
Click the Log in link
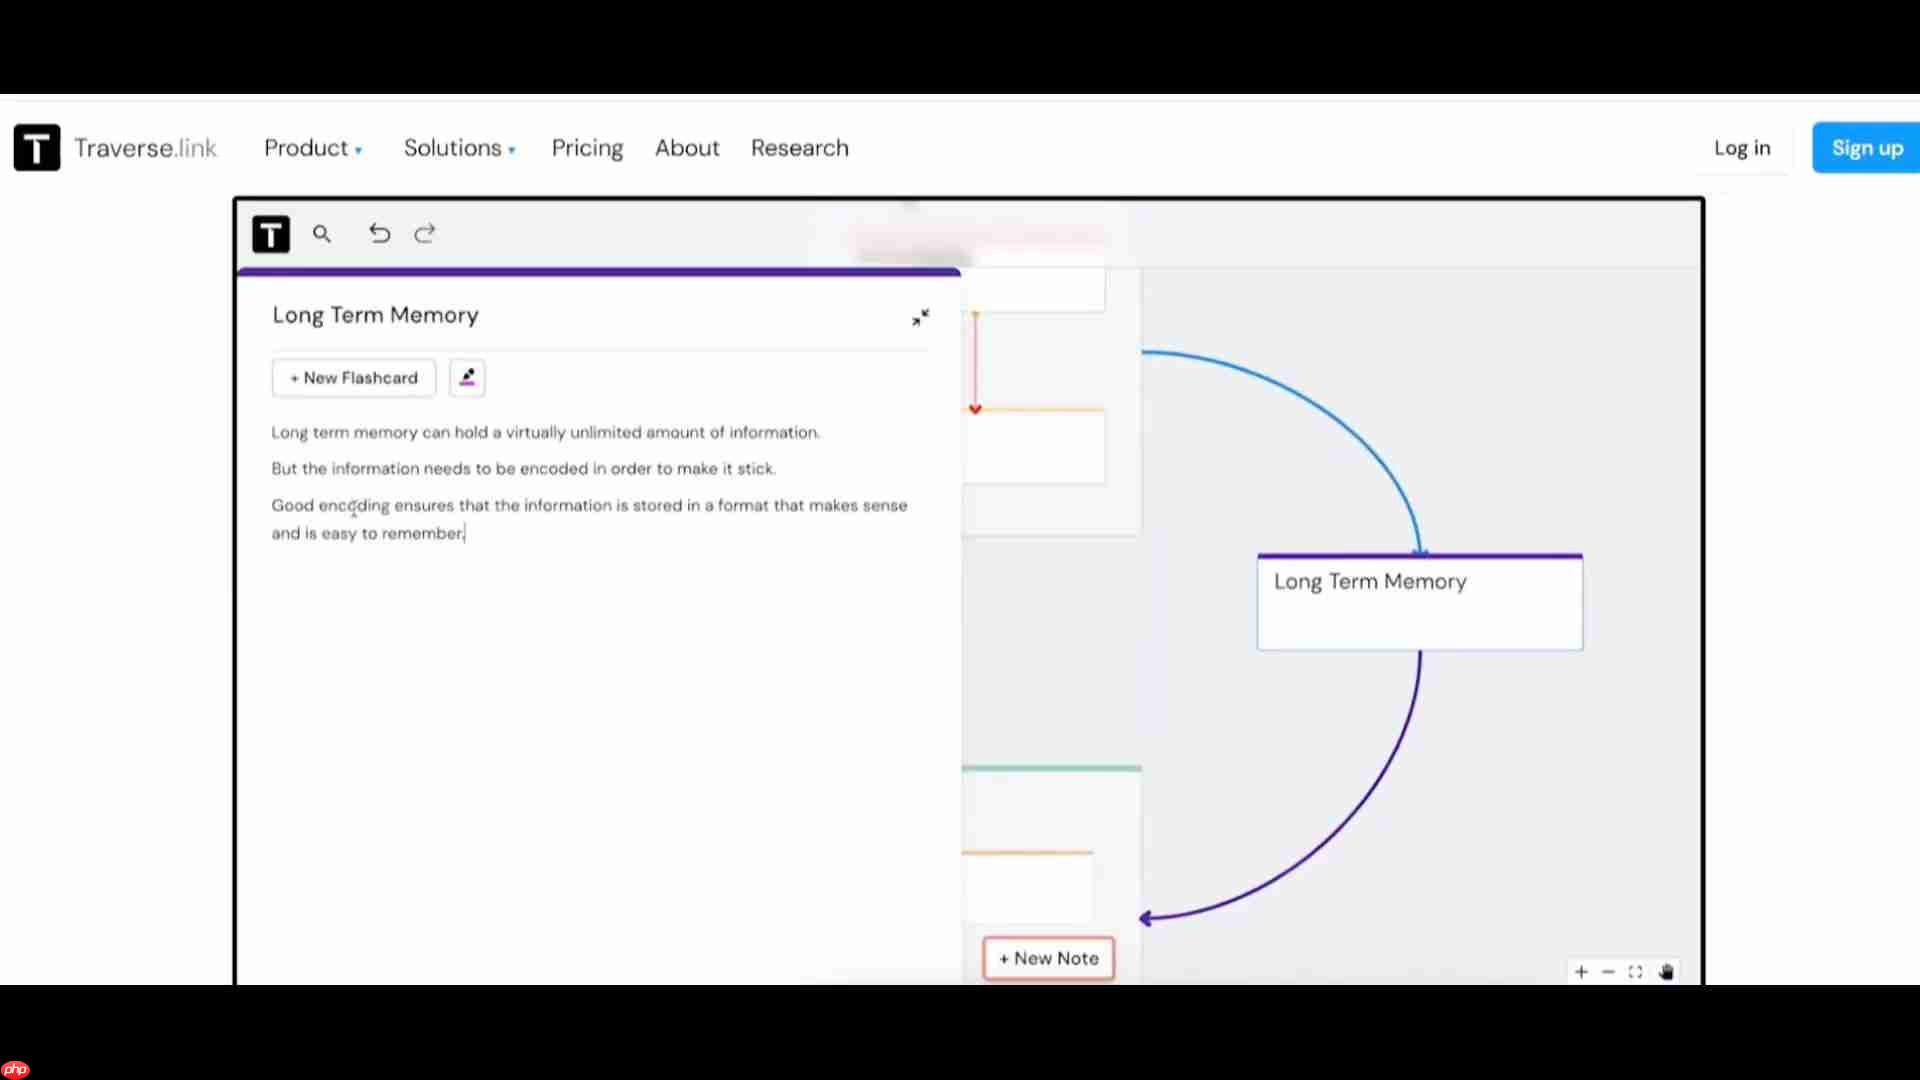[x=1742, y=148]
